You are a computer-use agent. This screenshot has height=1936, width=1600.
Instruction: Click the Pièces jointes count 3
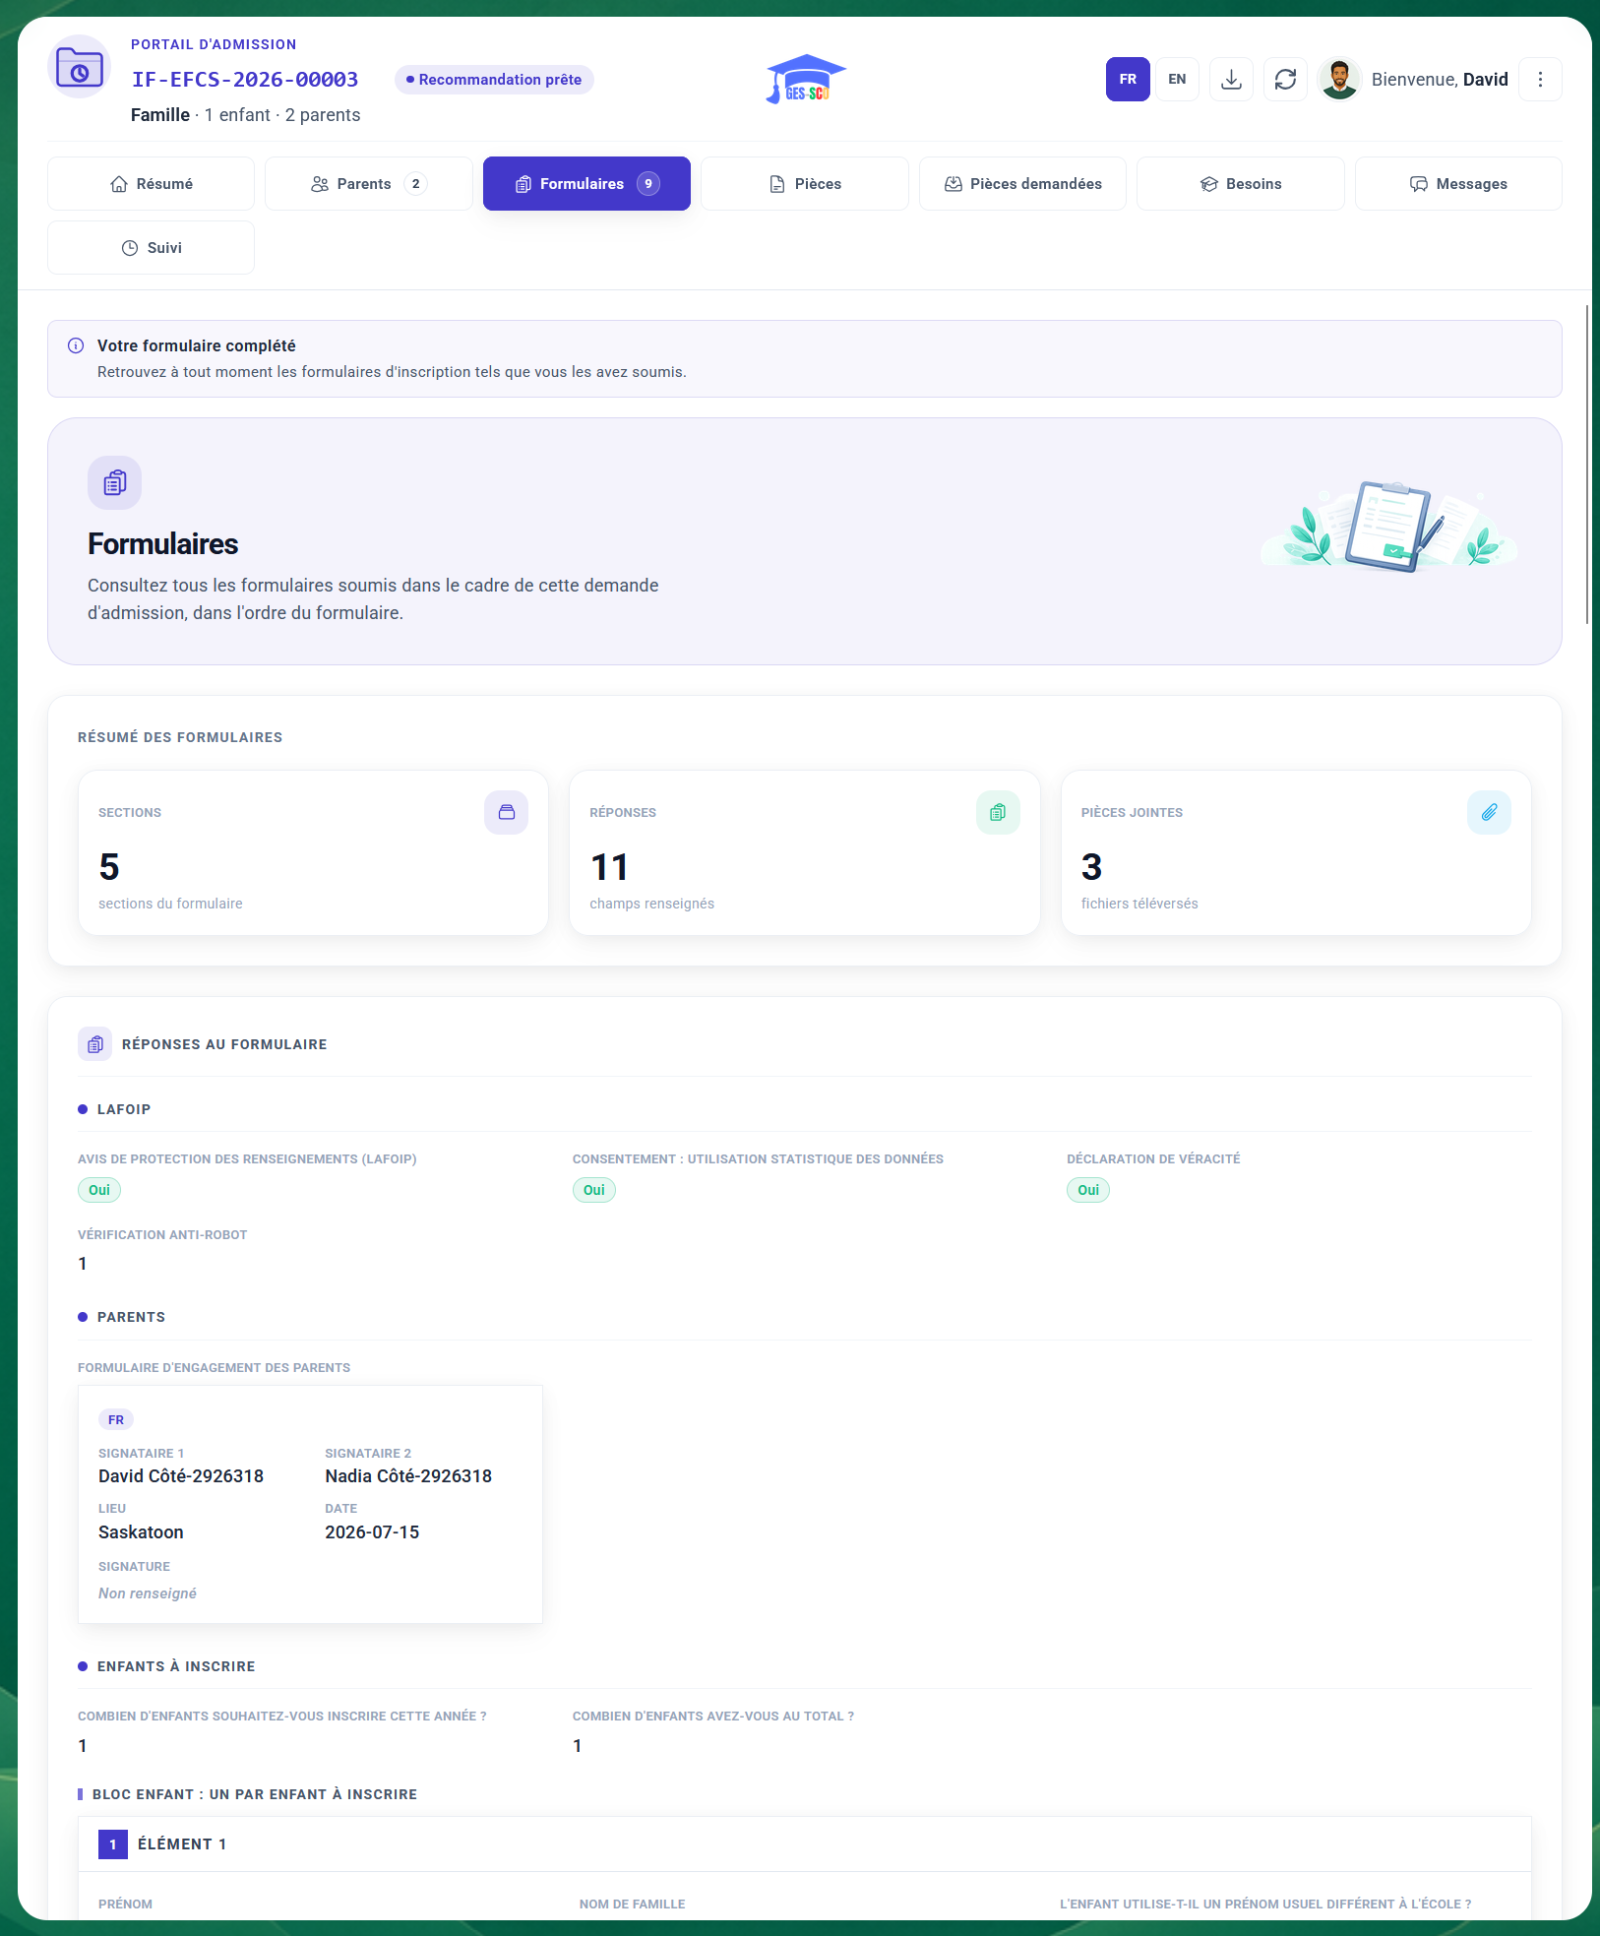(x=1092, y=867)
